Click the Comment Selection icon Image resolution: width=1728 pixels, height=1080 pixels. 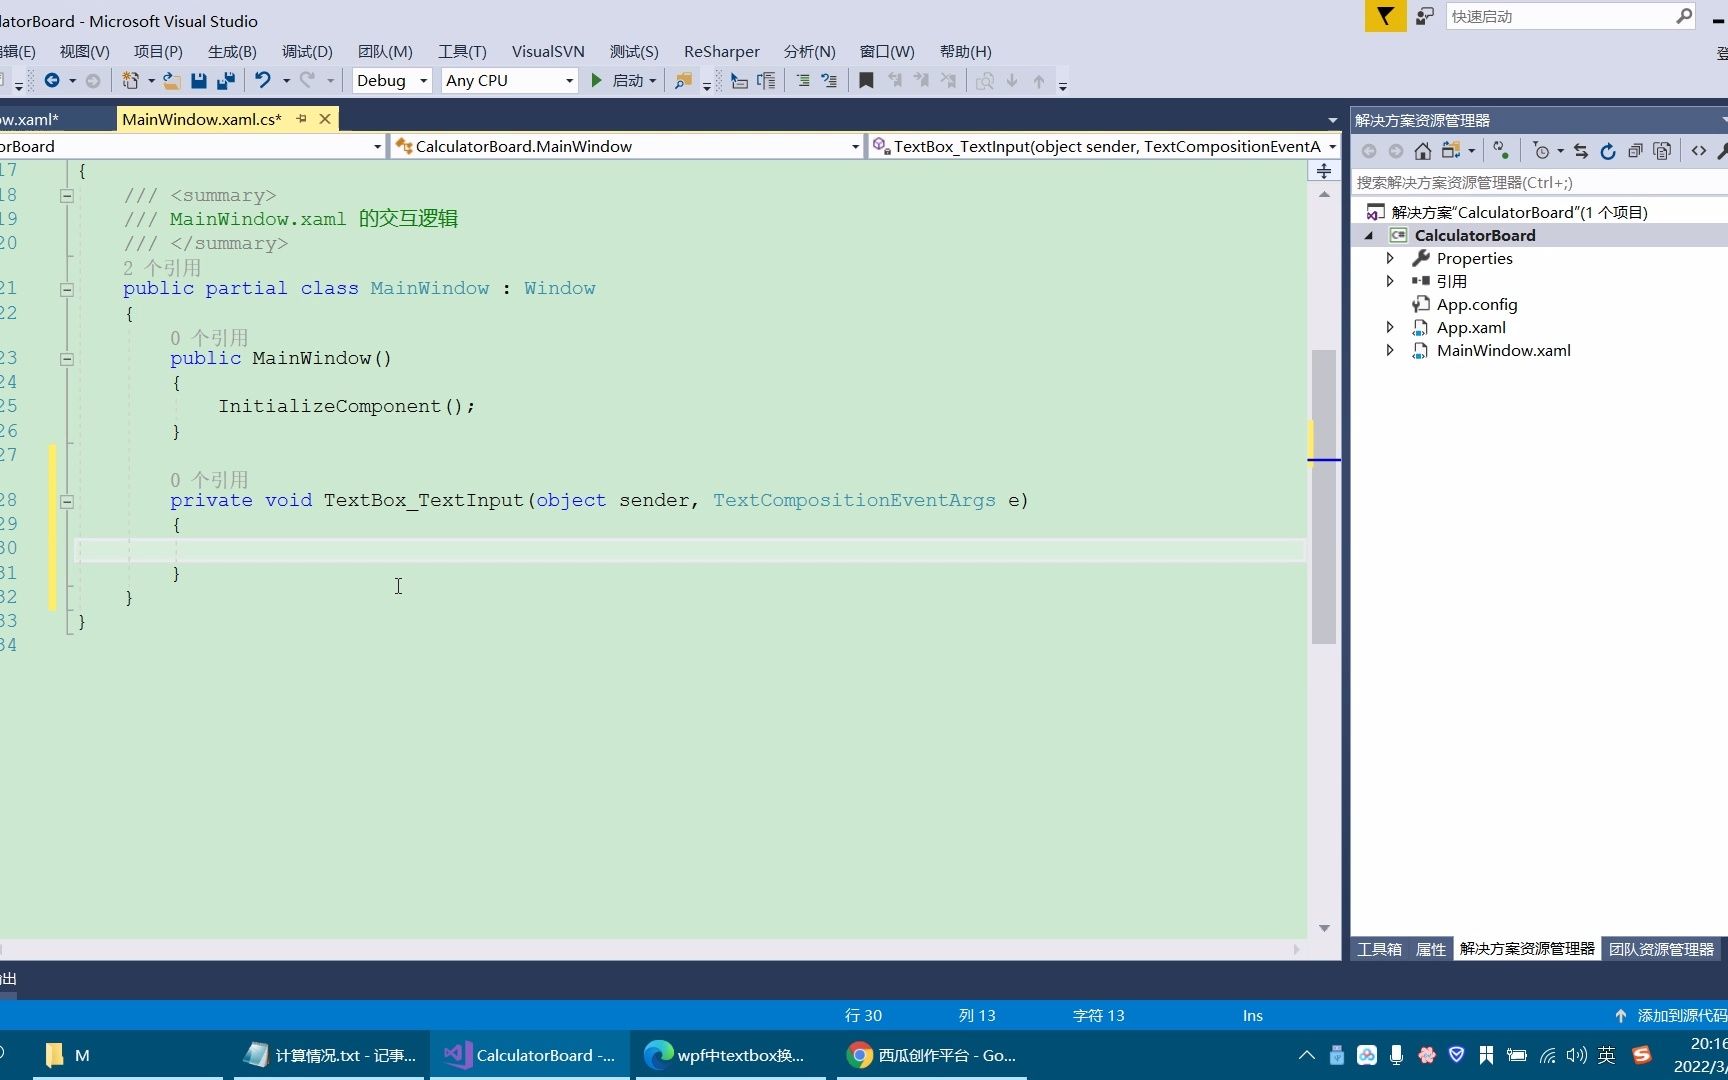click(803, 81)
